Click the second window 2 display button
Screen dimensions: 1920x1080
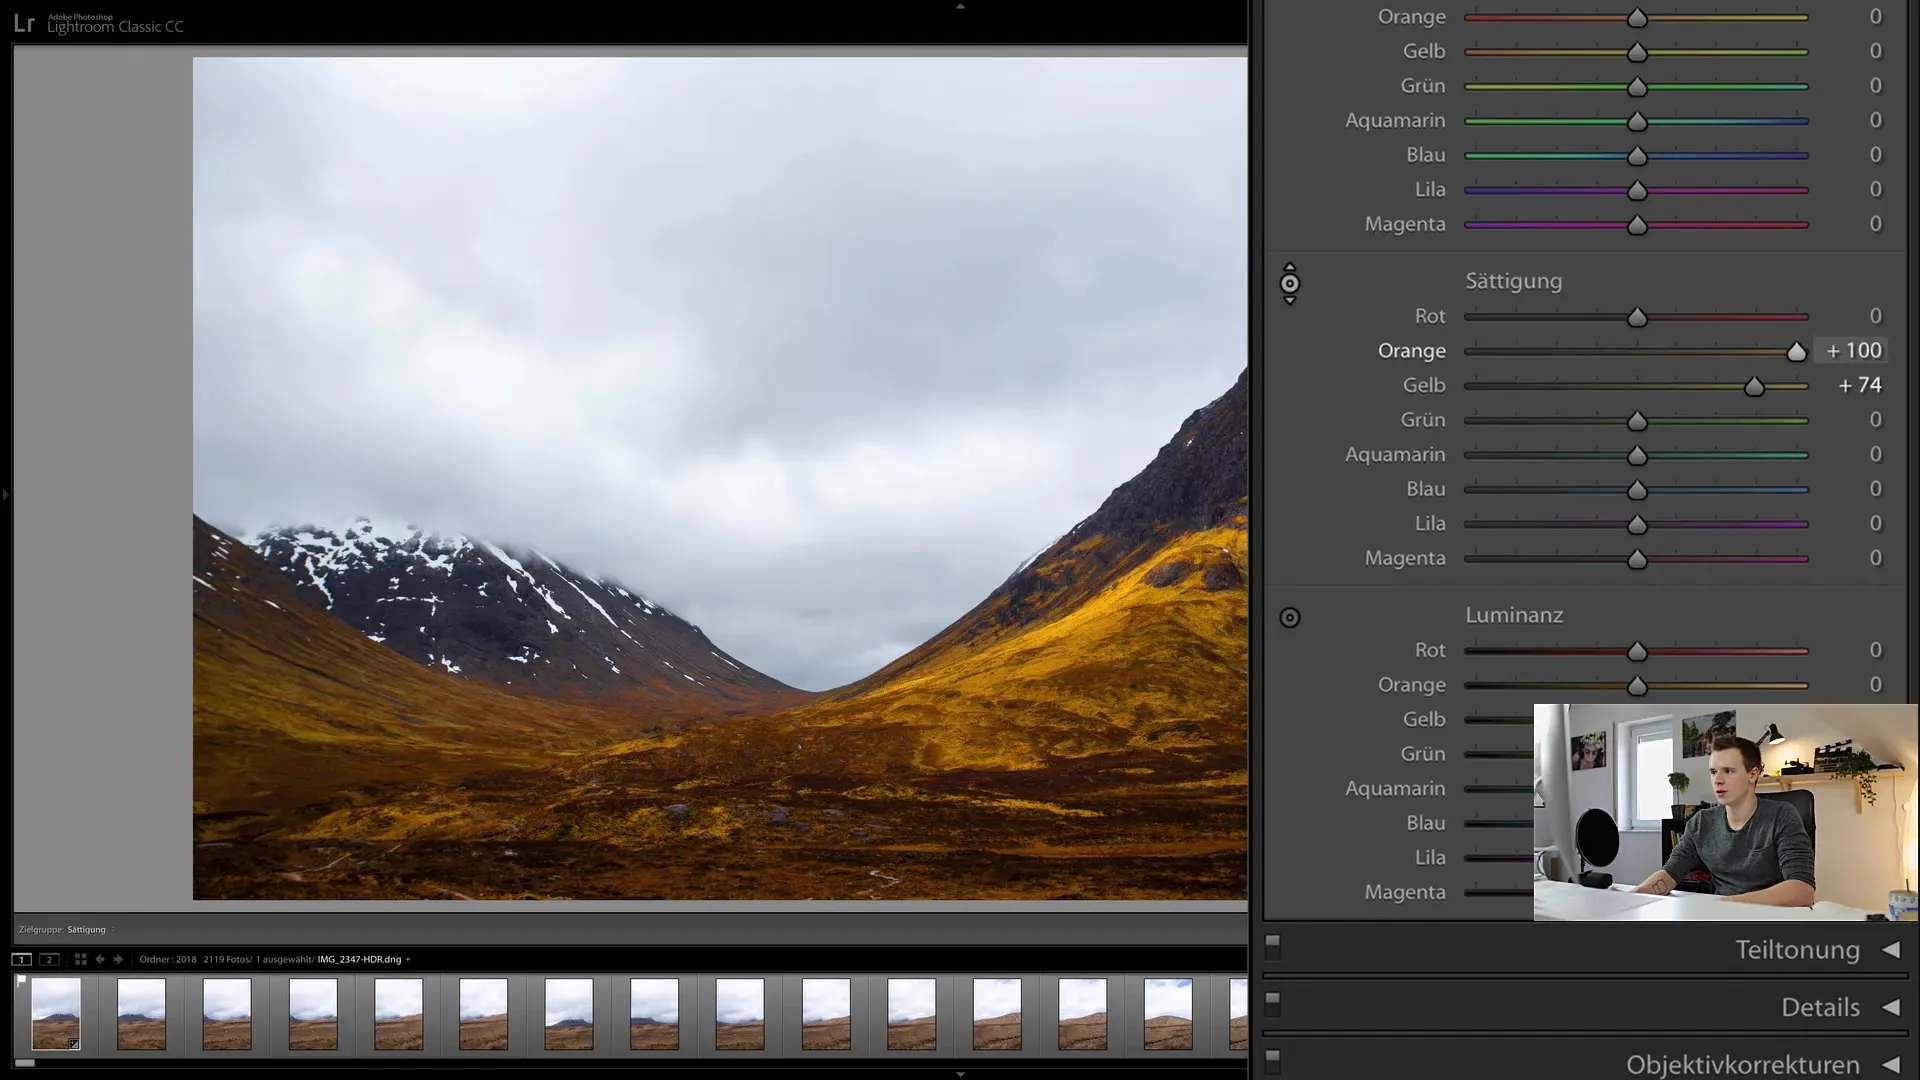click(x=48, y=959)
